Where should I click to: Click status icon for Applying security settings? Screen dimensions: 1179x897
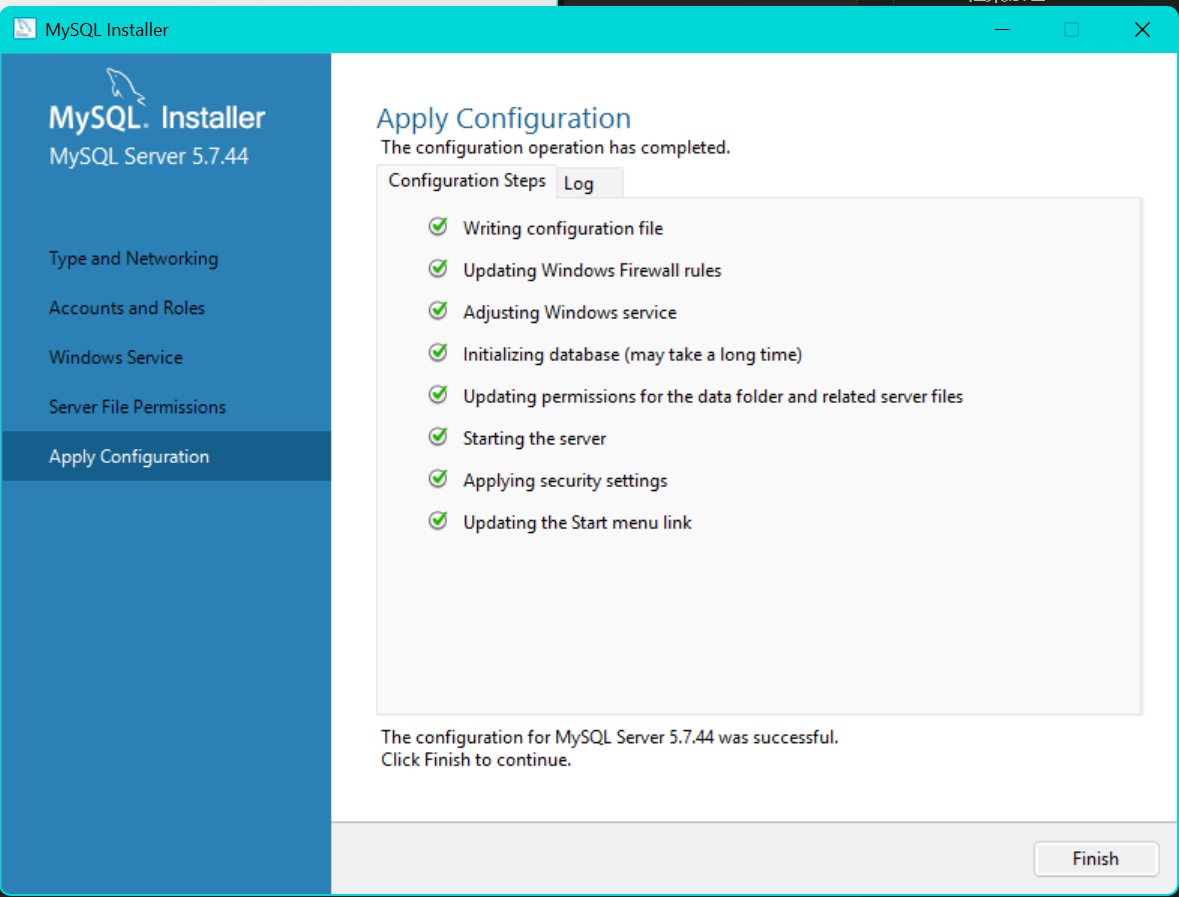click(438, 479)
